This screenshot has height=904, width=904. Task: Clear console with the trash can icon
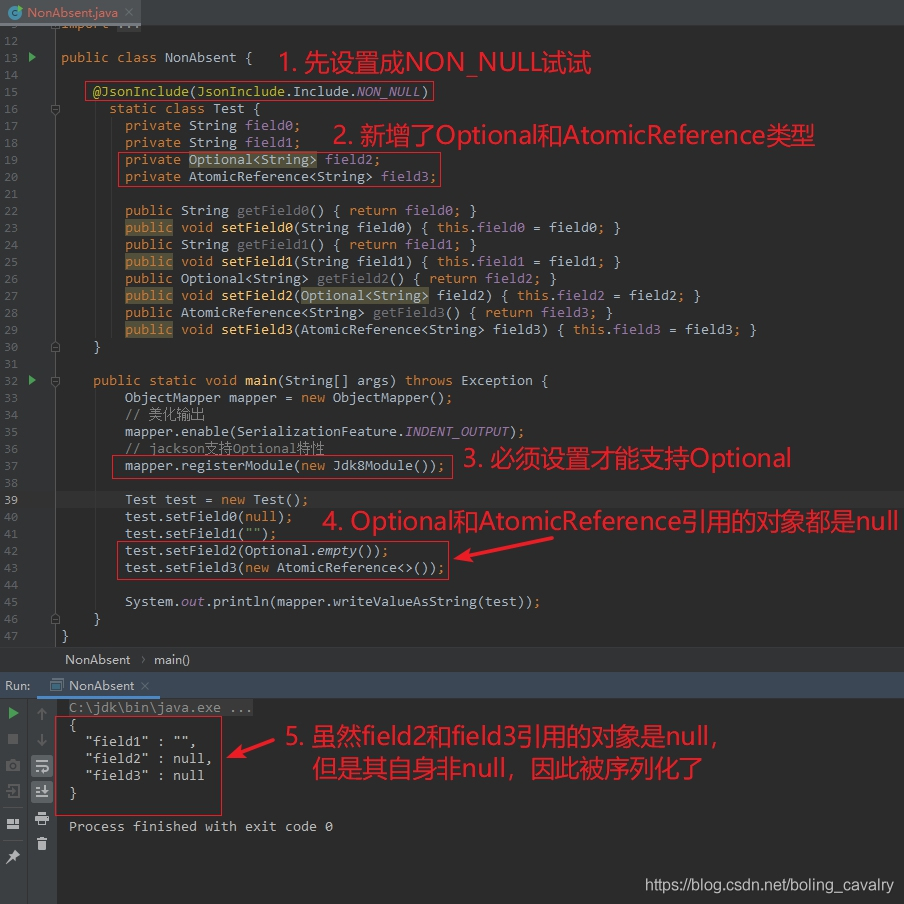click(x=42, y=844)
